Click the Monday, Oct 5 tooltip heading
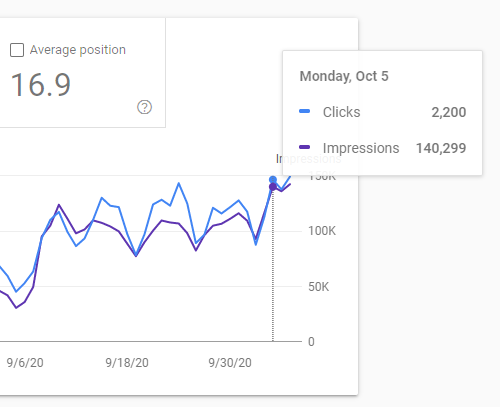500x407 pixels. point(344,76)
